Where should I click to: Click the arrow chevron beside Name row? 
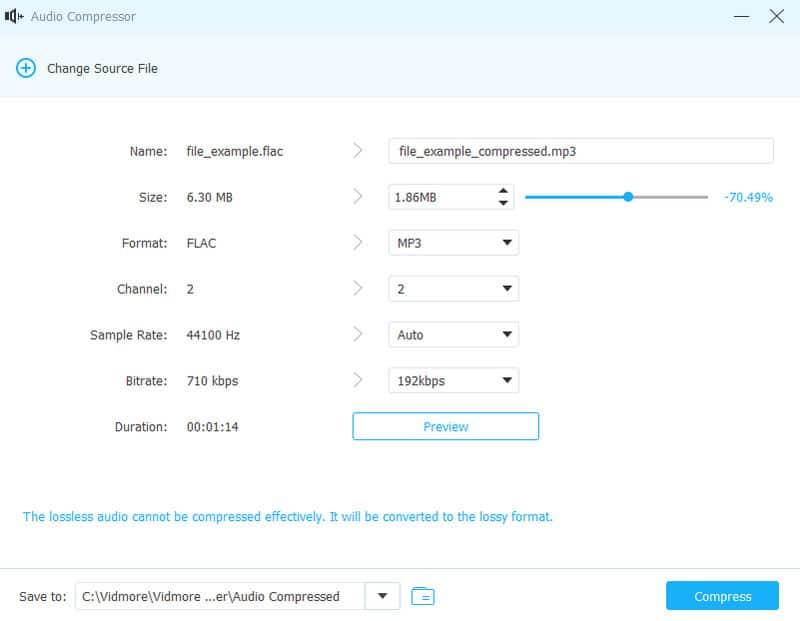pos(358,151)
